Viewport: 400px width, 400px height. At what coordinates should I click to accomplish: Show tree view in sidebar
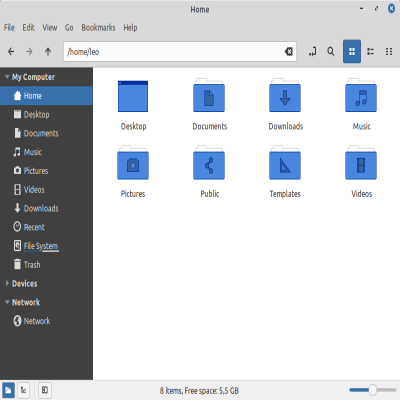click(23, 390)
